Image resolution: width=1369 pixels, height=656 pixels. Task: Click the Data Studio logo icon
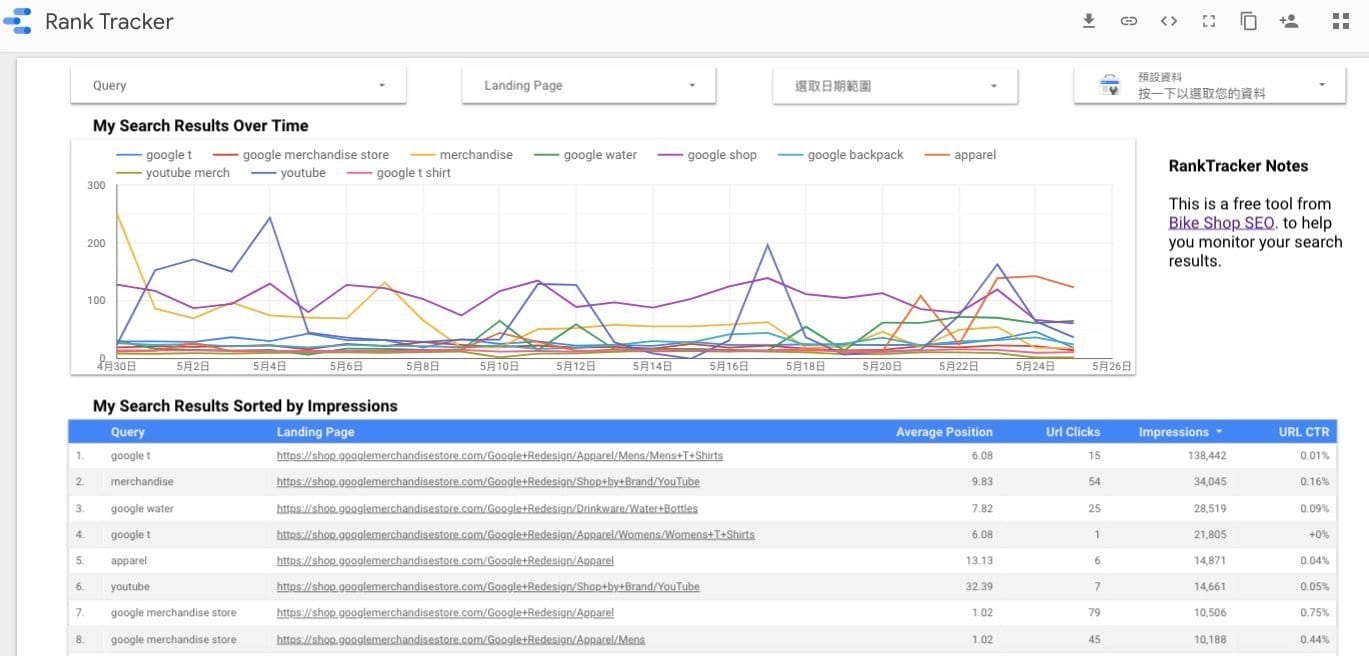[x=18, y=21]
